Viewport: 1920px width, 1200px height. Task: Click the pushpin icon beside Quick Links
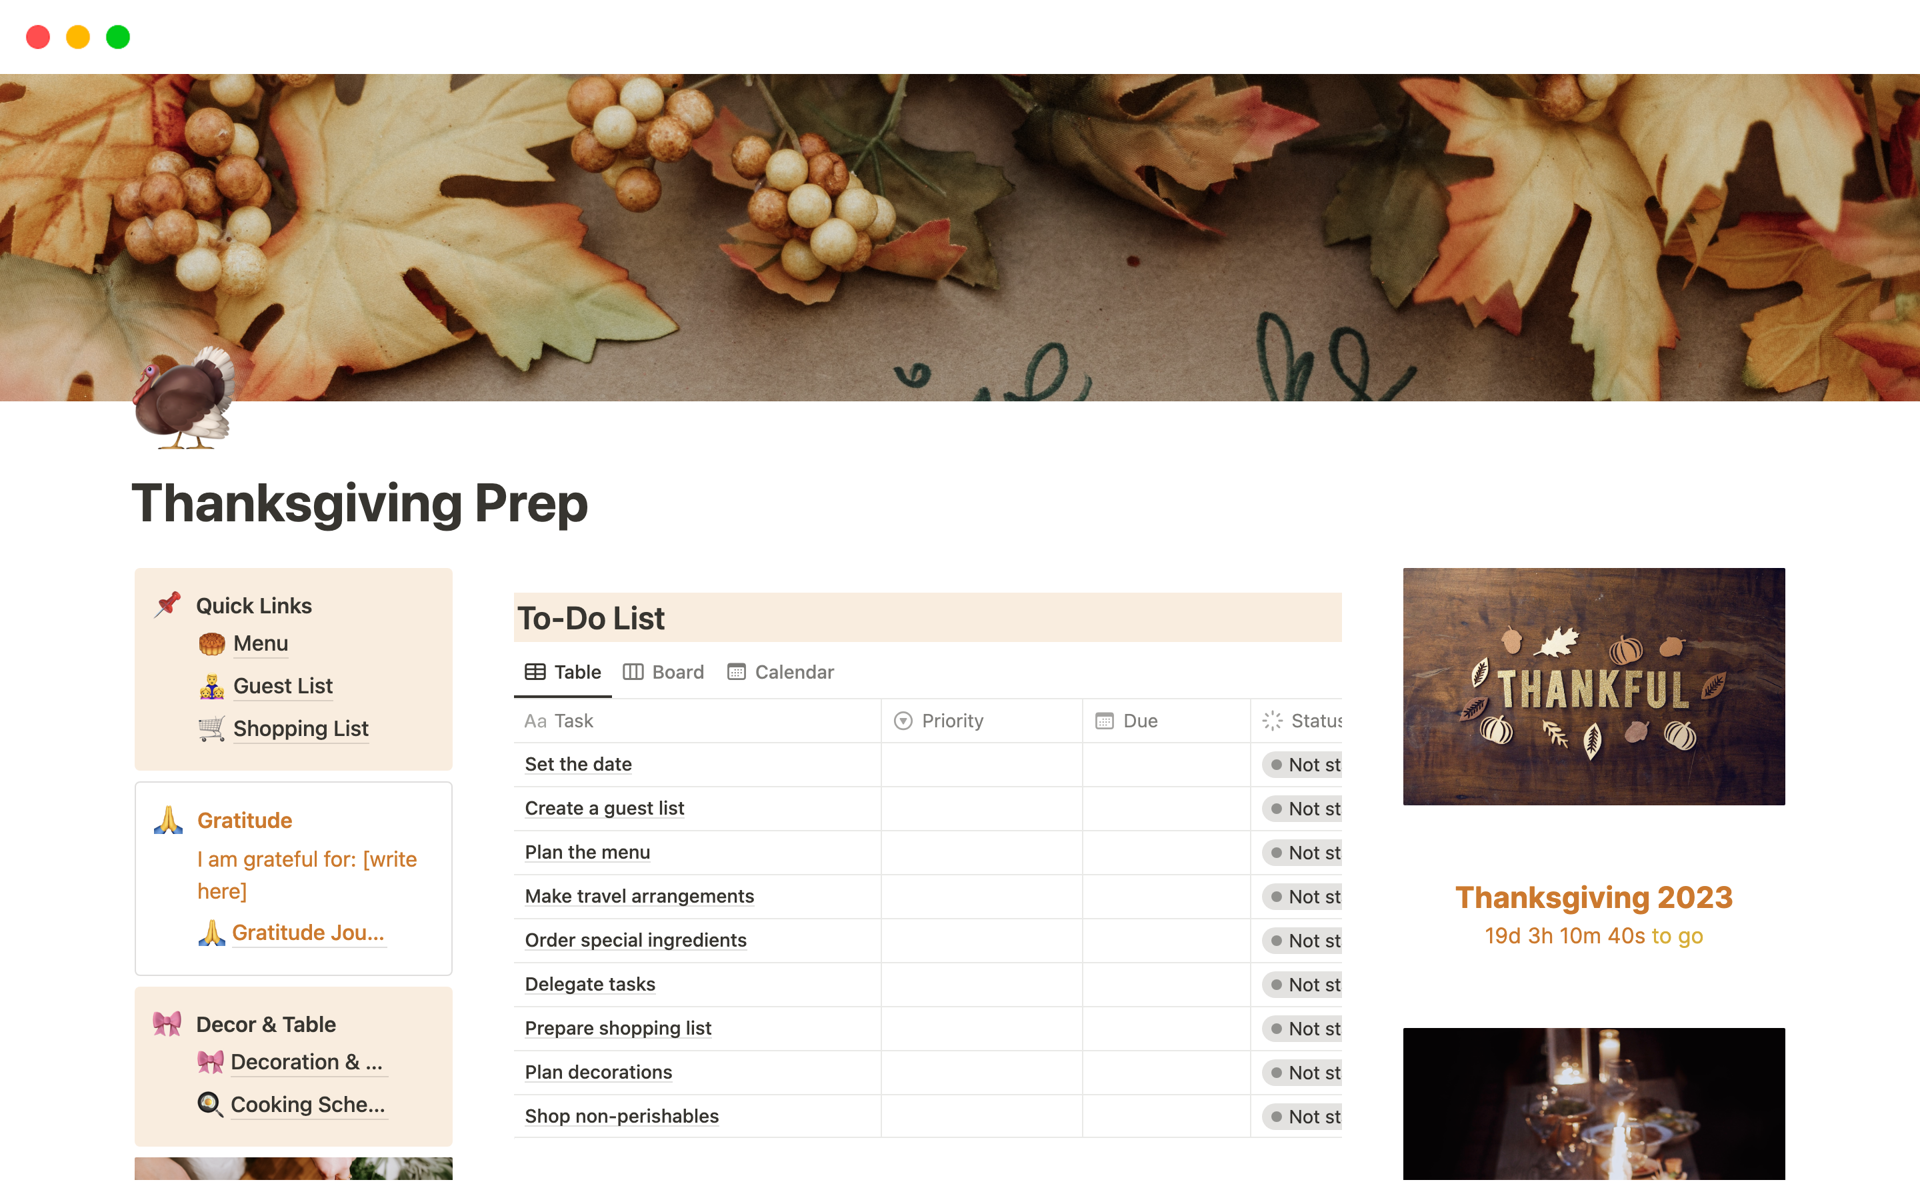[168, 604]
